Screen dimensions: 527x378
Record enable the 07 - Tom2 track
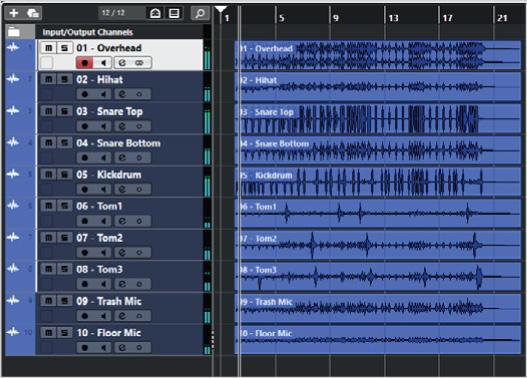coord(84,253)
